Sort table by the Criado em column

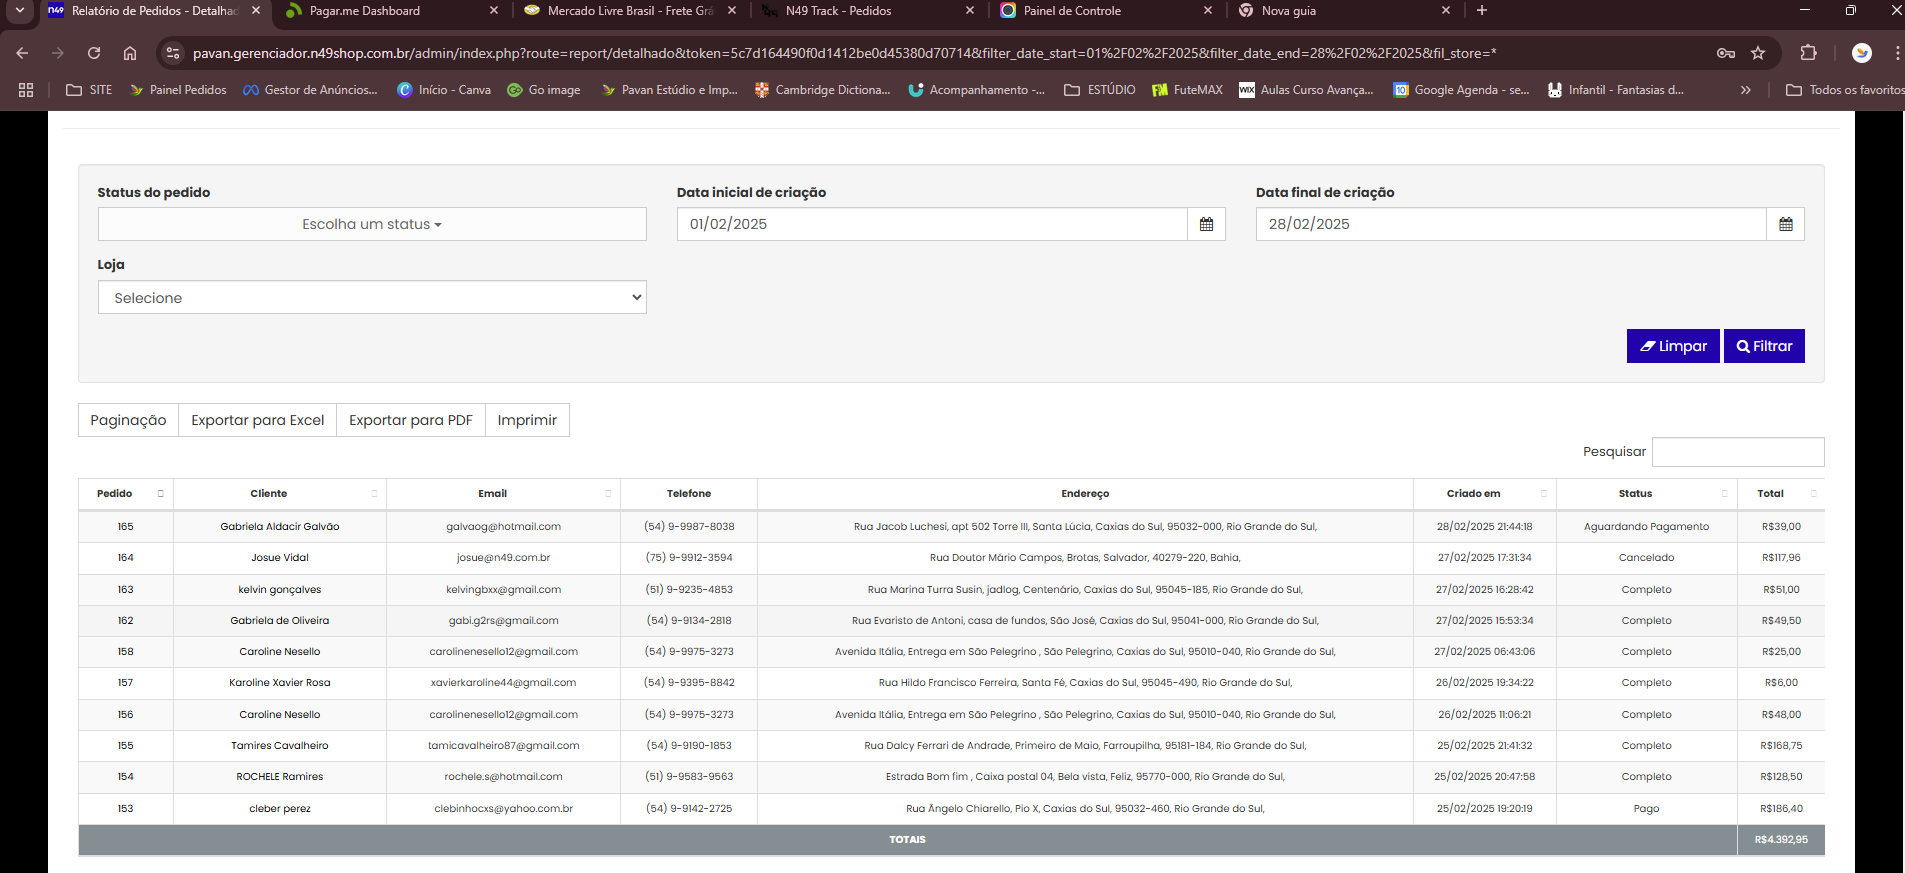(1483, 494)
